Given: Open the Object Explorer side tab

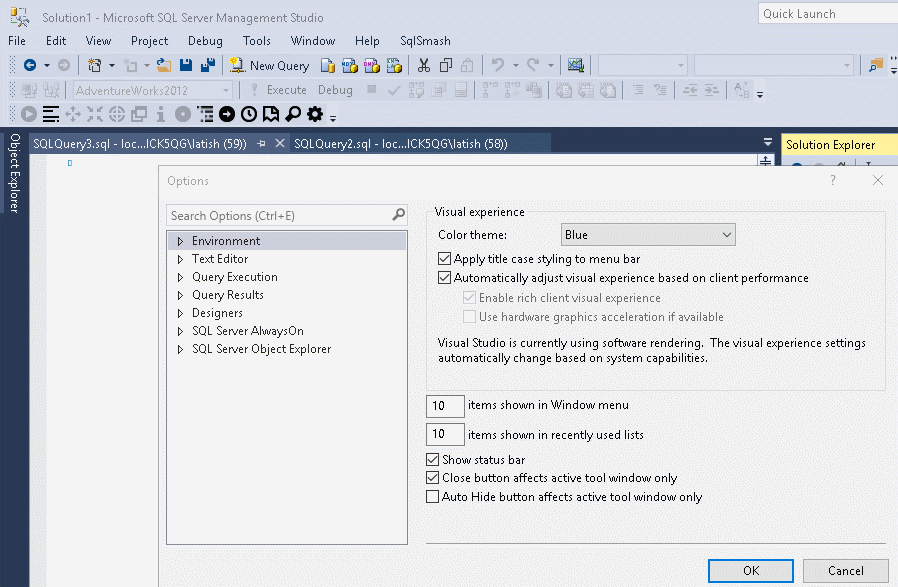Looking at the screenshot, I should [x=14, y=173].
